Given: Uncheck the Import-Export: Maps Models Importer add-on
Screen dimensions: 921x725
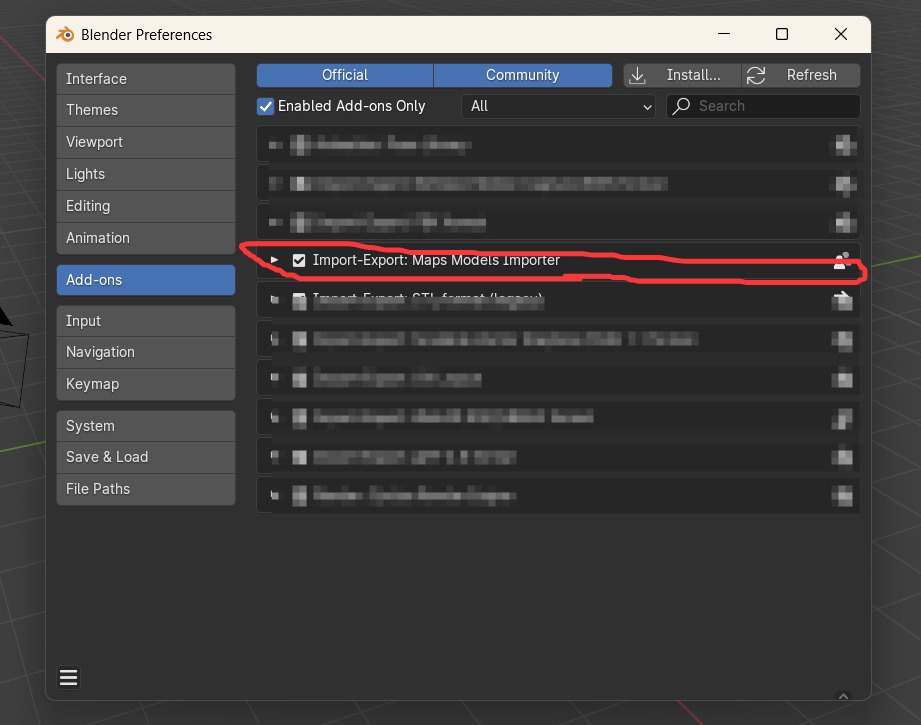Looking at the screenshot, I should [299, 260].
